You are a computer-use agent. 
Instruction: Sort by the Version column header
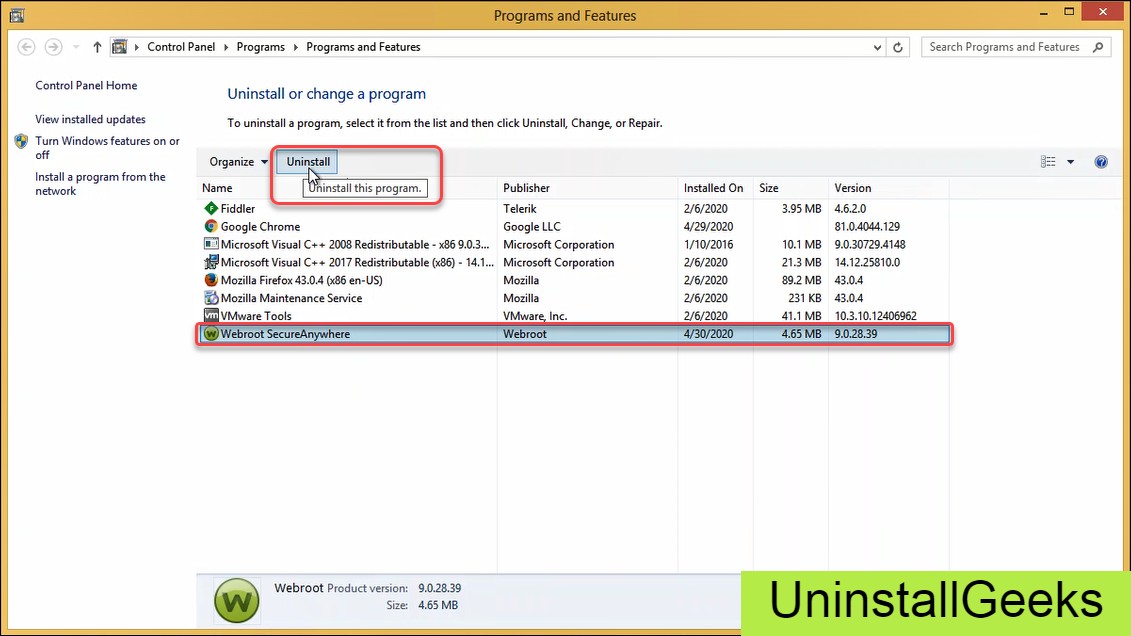(853, 187)
